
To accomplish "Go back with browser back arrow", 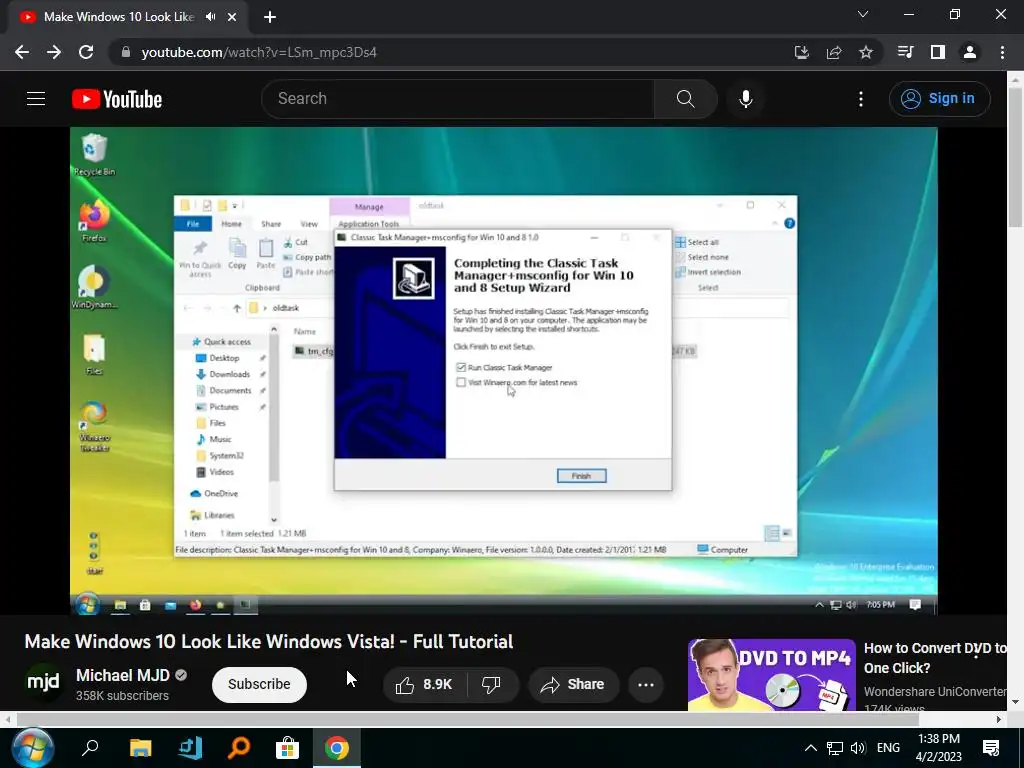I will 22,52.
